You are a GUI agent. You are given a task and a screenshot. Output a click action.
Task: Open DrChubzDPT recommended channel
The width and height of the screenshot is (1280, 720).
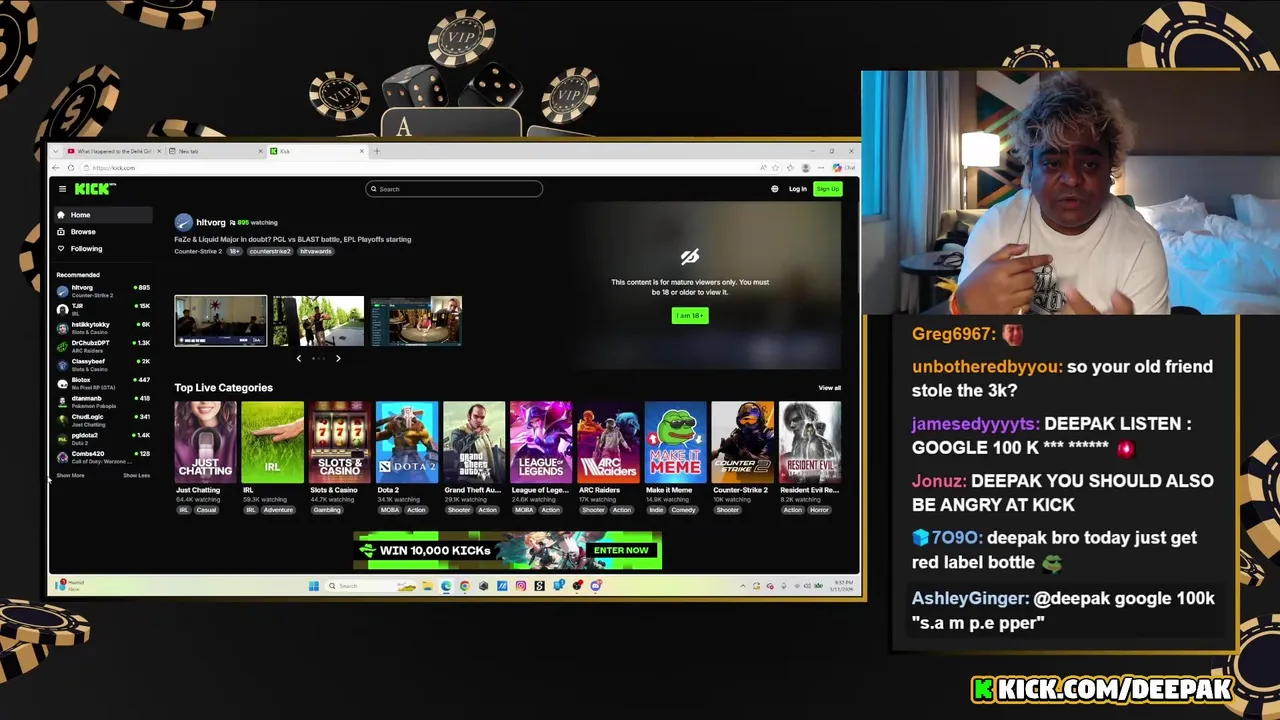(x=103, y=346)
